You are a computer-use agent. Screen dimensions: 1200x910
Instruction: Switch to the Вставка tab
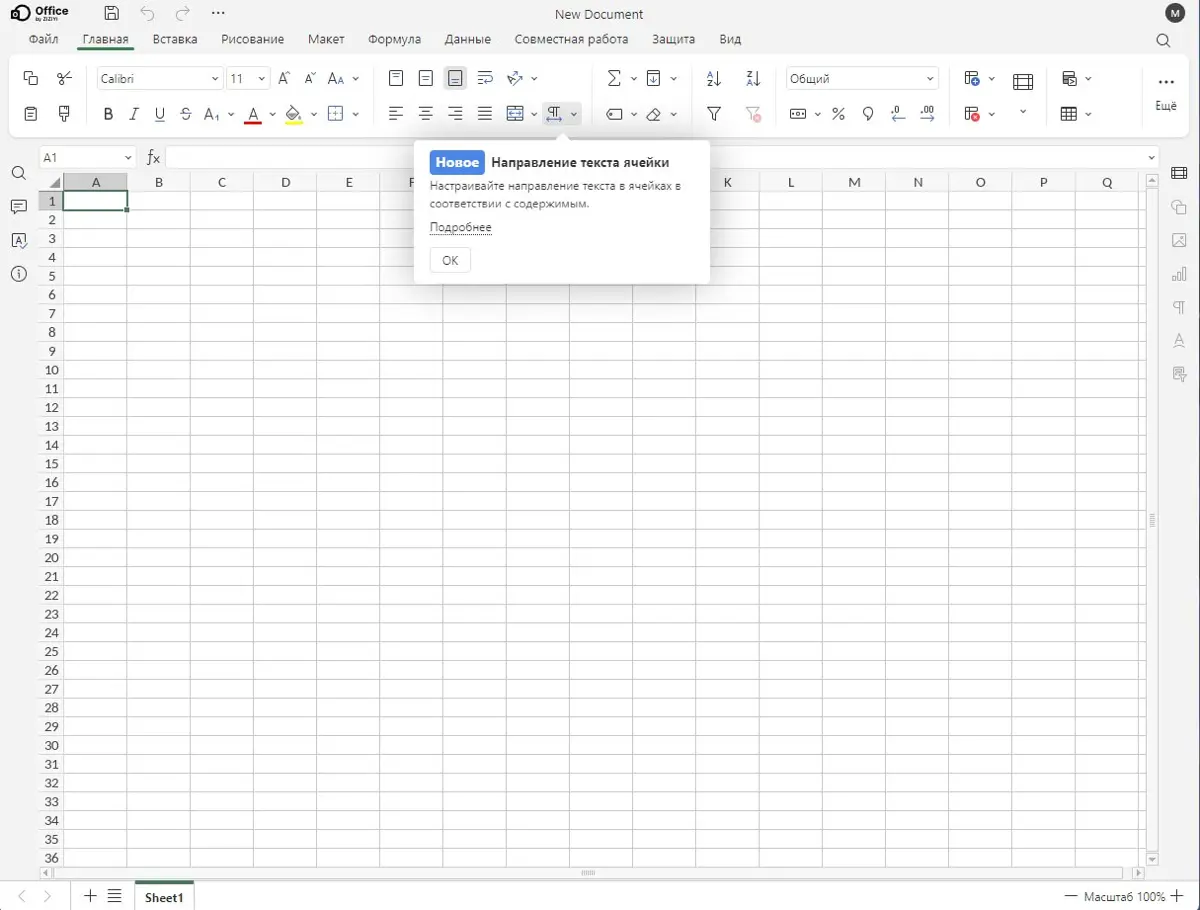click(x=175, y=39)
